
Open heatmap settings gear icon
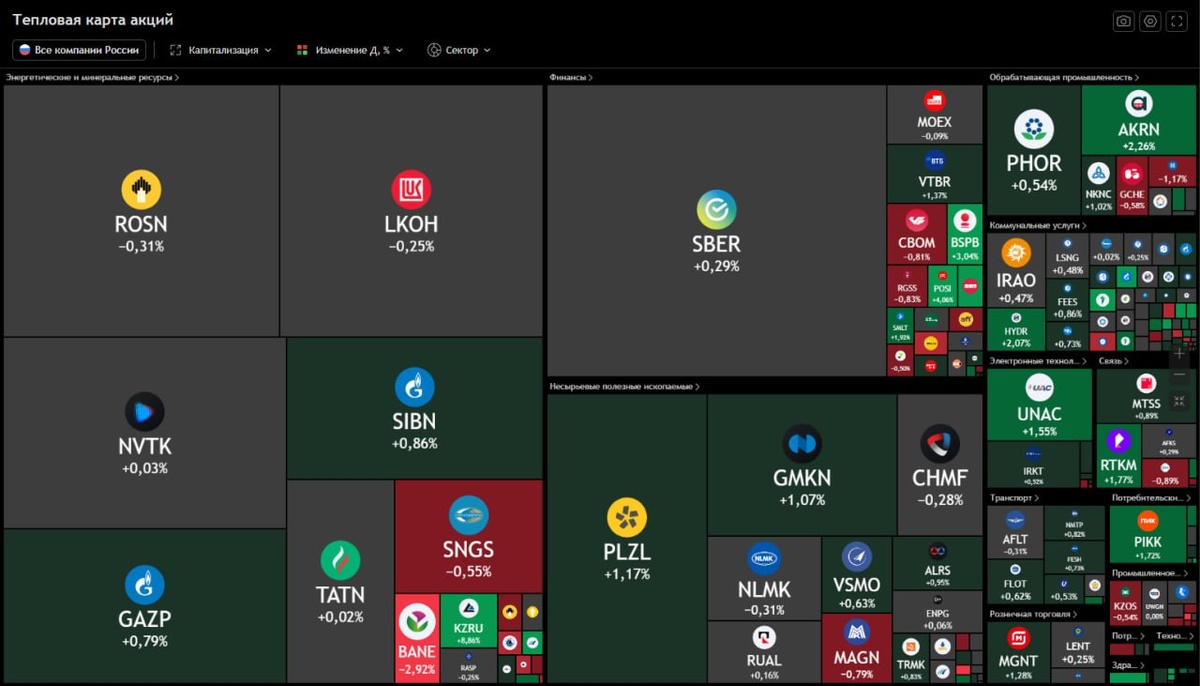click(x=1151, y=21)
